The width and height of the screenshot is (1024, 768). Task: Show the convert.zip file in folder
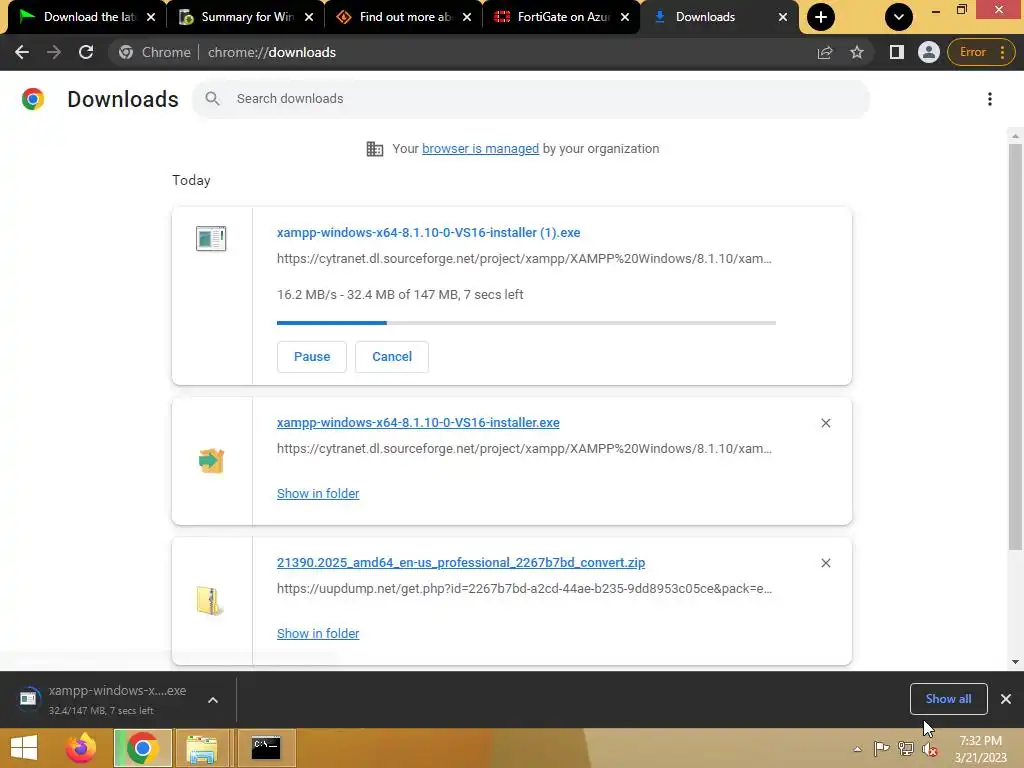[318, 633]
